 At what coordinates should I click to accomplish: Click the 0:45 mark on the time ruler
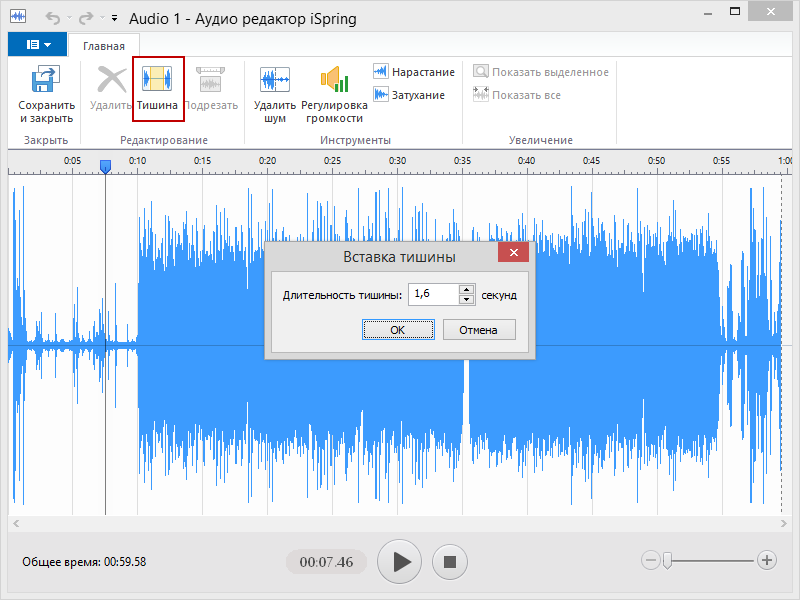591,161
